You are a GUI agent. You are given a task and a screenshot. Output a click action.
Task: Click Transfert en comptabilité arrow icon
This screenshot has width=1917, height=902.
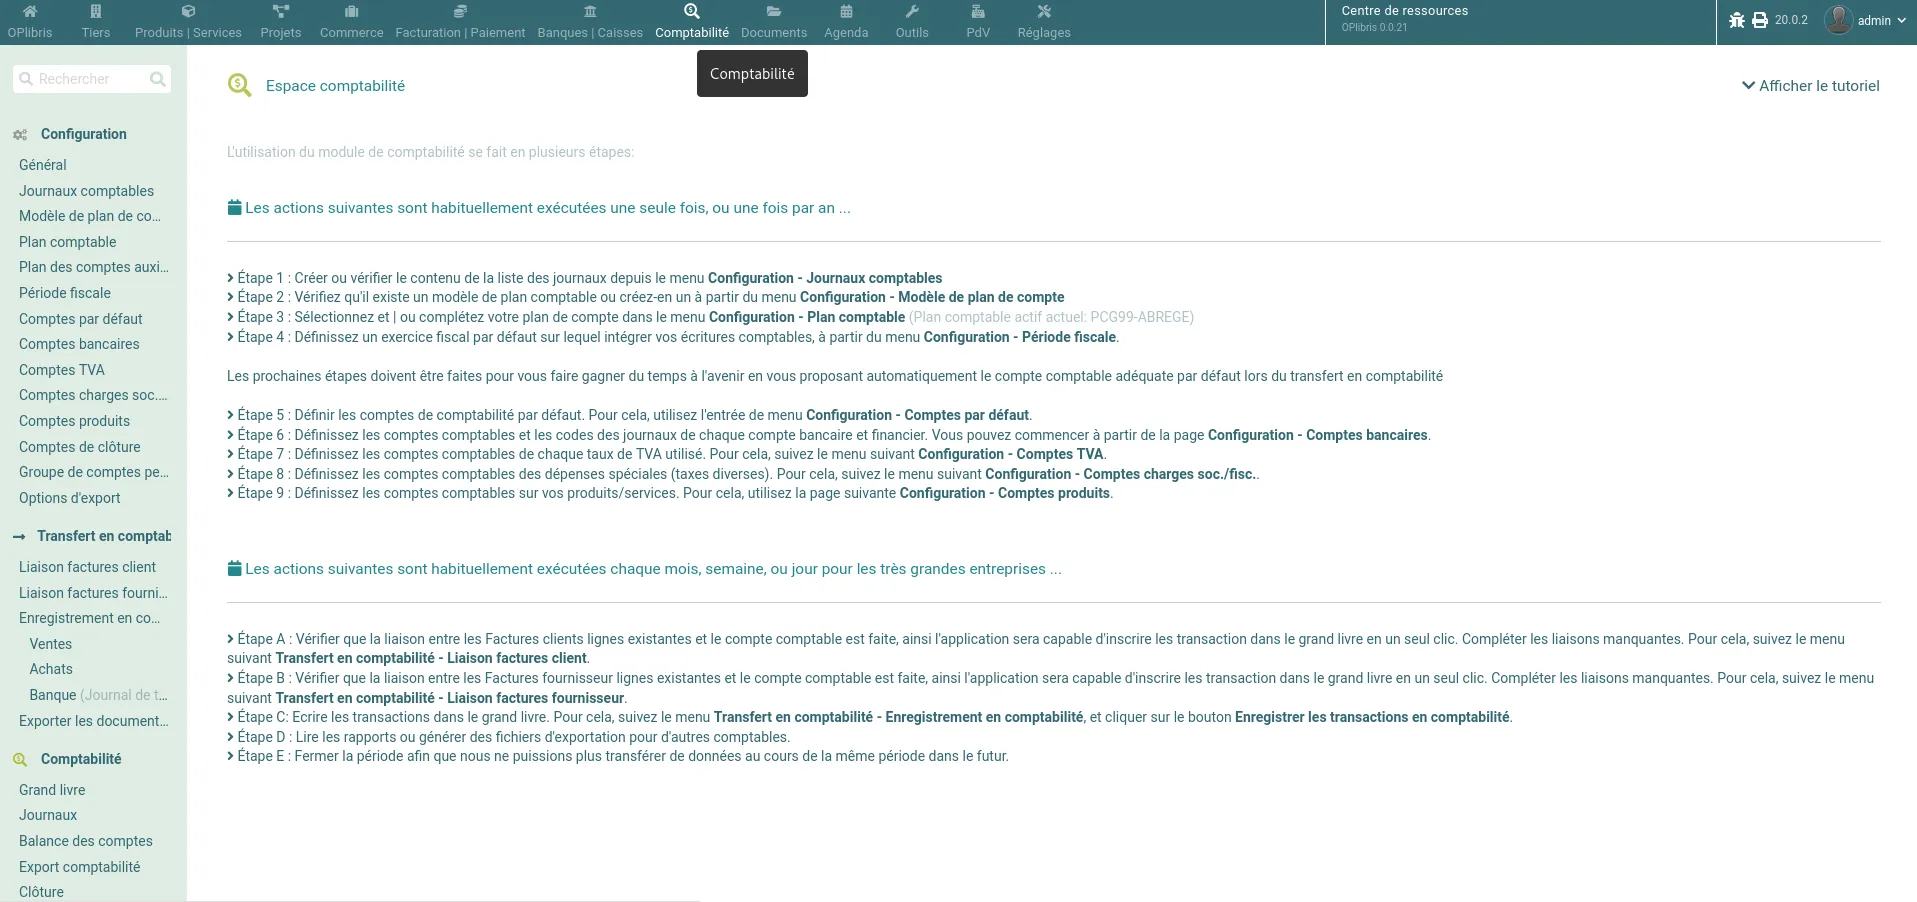click(x=19, y=537)
